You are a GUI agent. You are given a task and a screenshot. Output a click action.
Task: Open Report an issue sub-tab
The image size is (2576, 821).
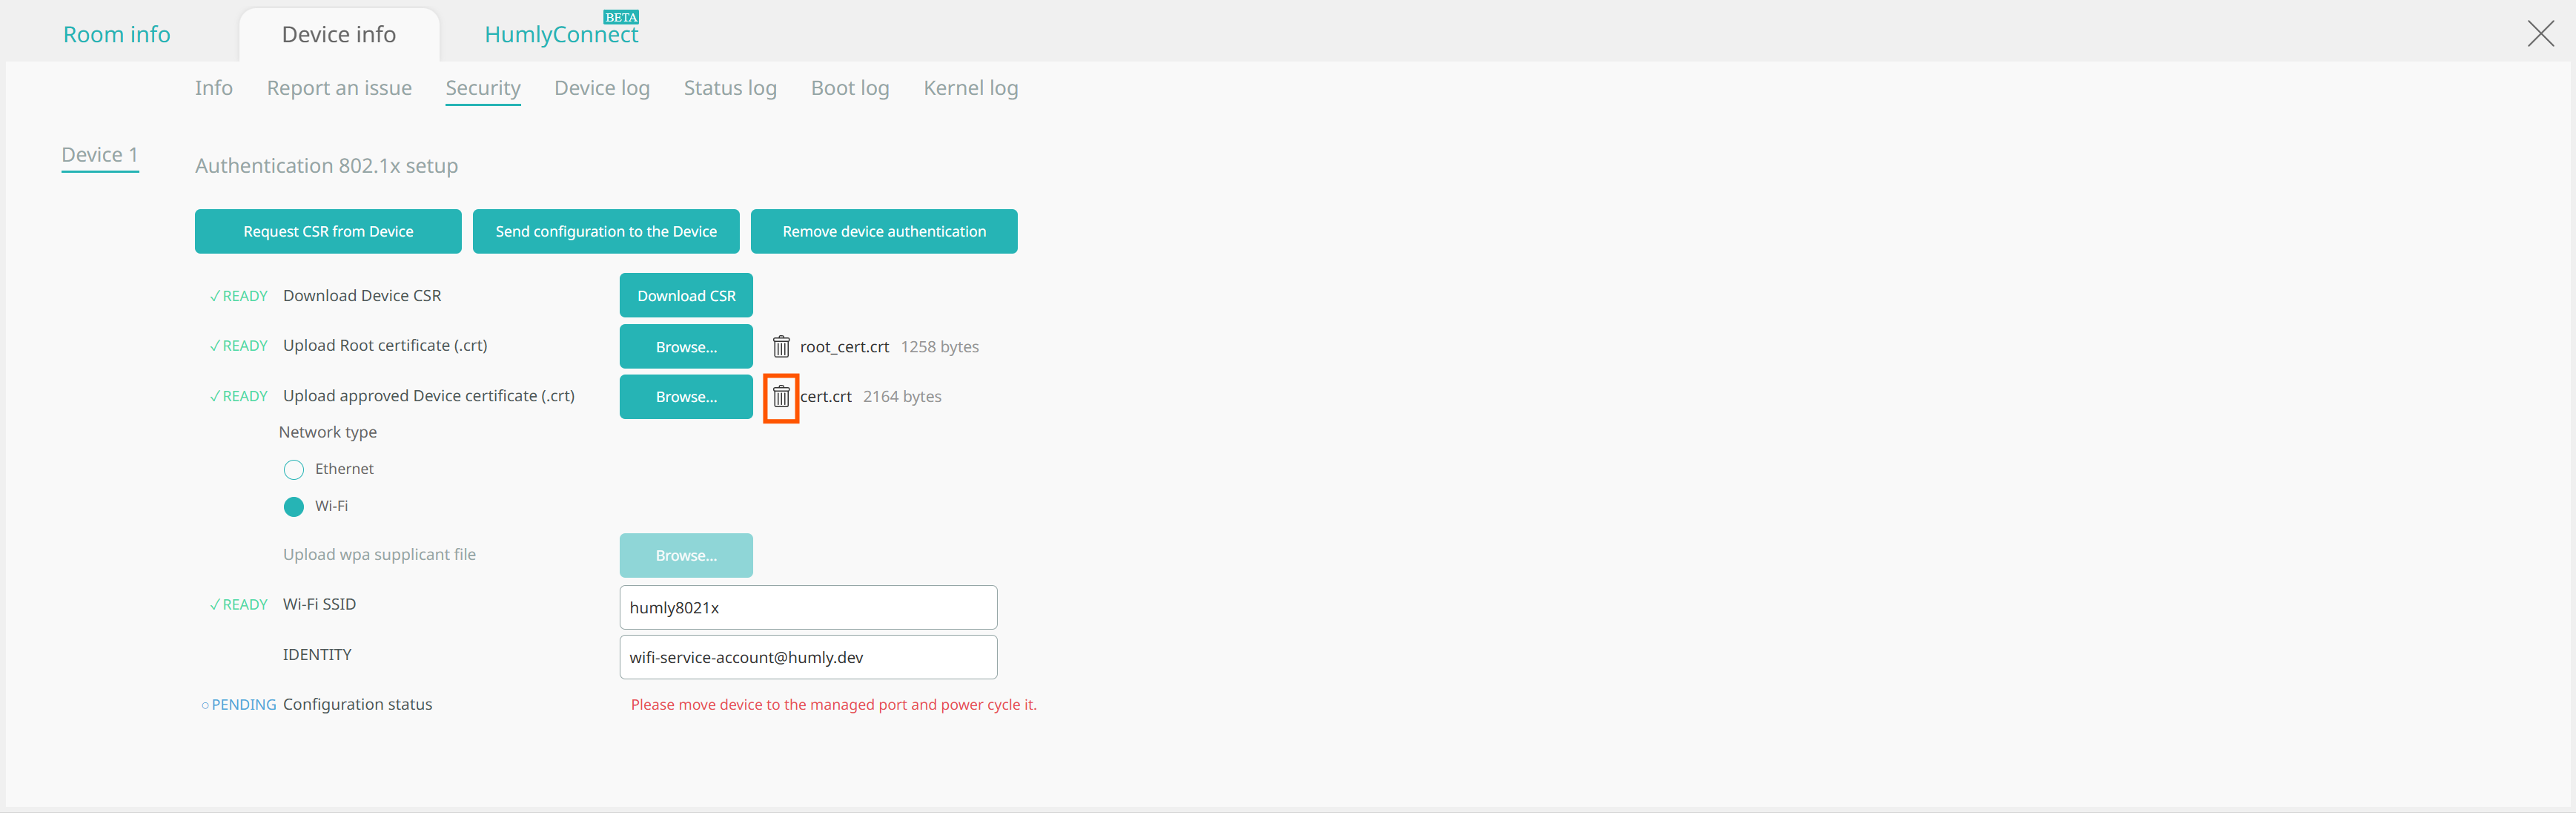(x=339, y=88)
